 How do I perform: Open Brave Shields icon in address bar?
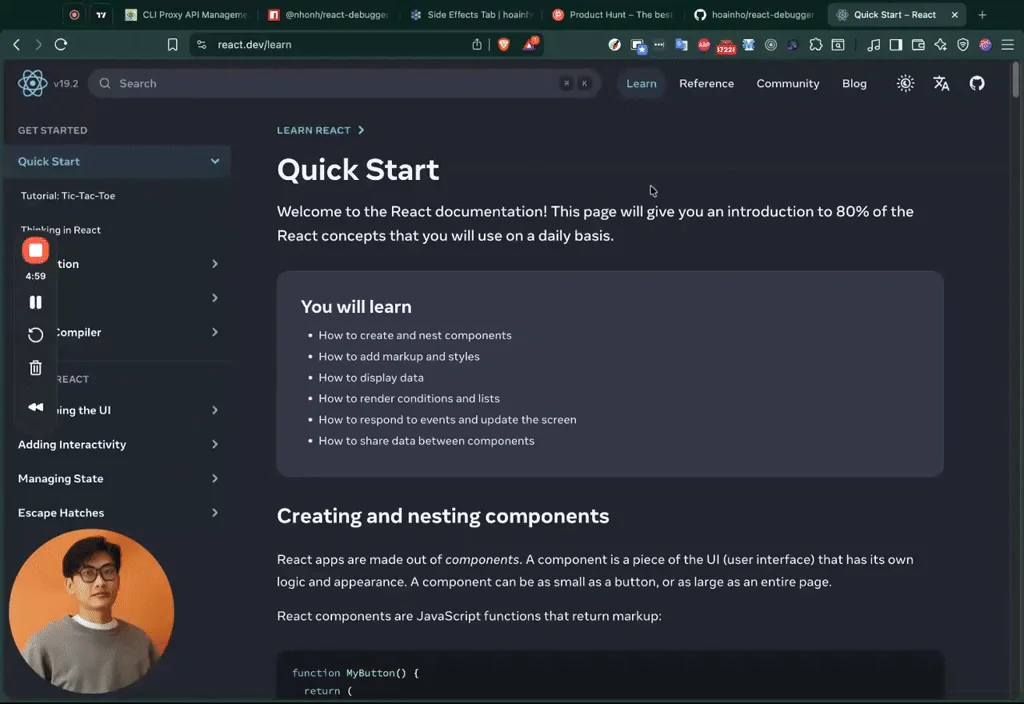point(503,44)
